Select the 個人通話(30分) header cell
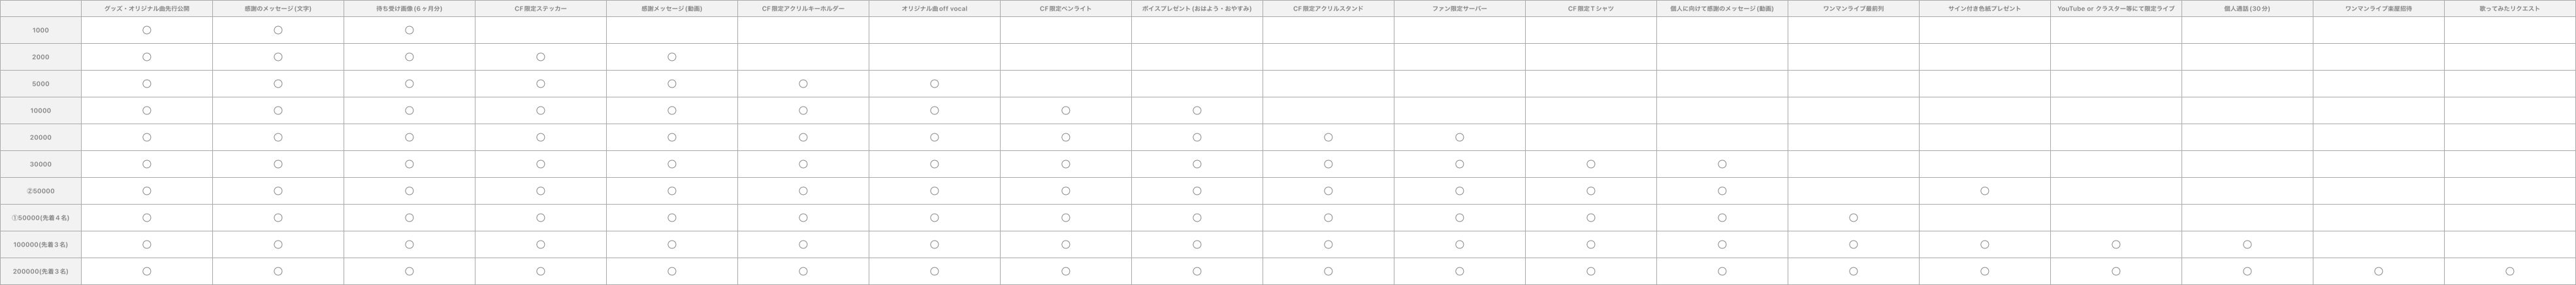The image size is (2576, 285). [x=2246, y=9]
